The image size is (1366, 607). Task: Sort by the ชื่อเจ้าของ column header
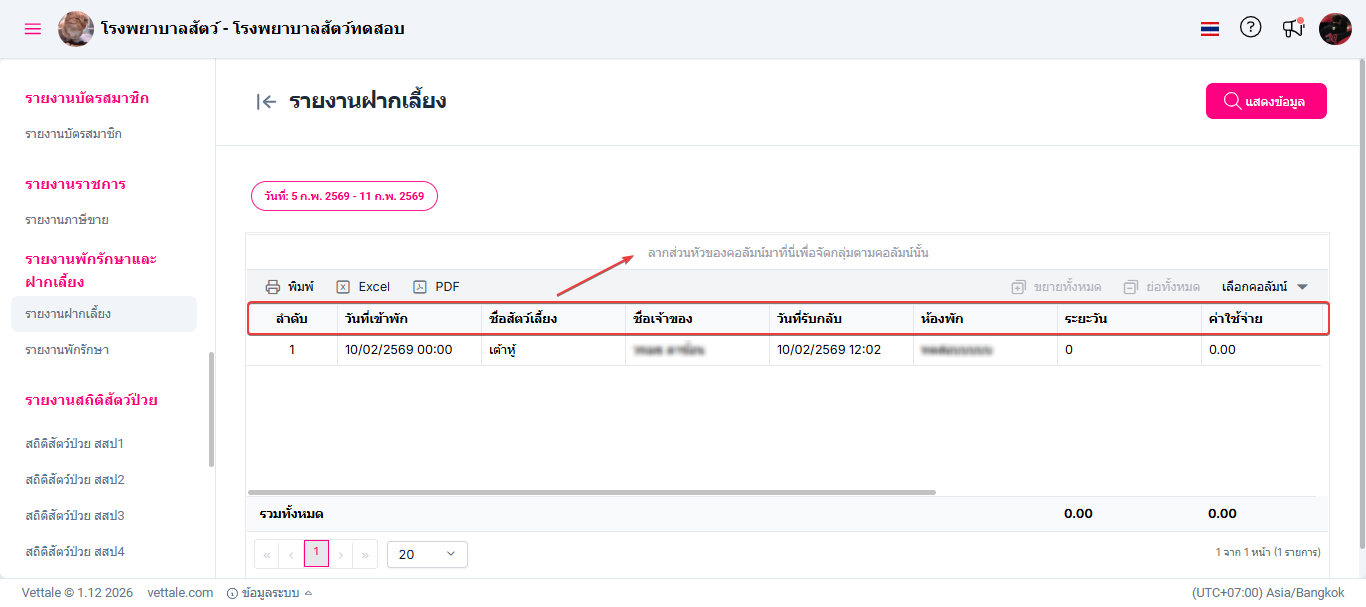pyautogui.click(x=697, y=319)
